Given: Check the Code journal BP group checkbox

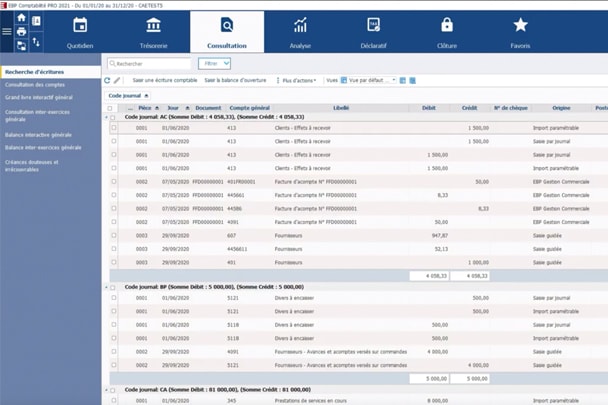Looking at the screenshot, I should point(113,287).
